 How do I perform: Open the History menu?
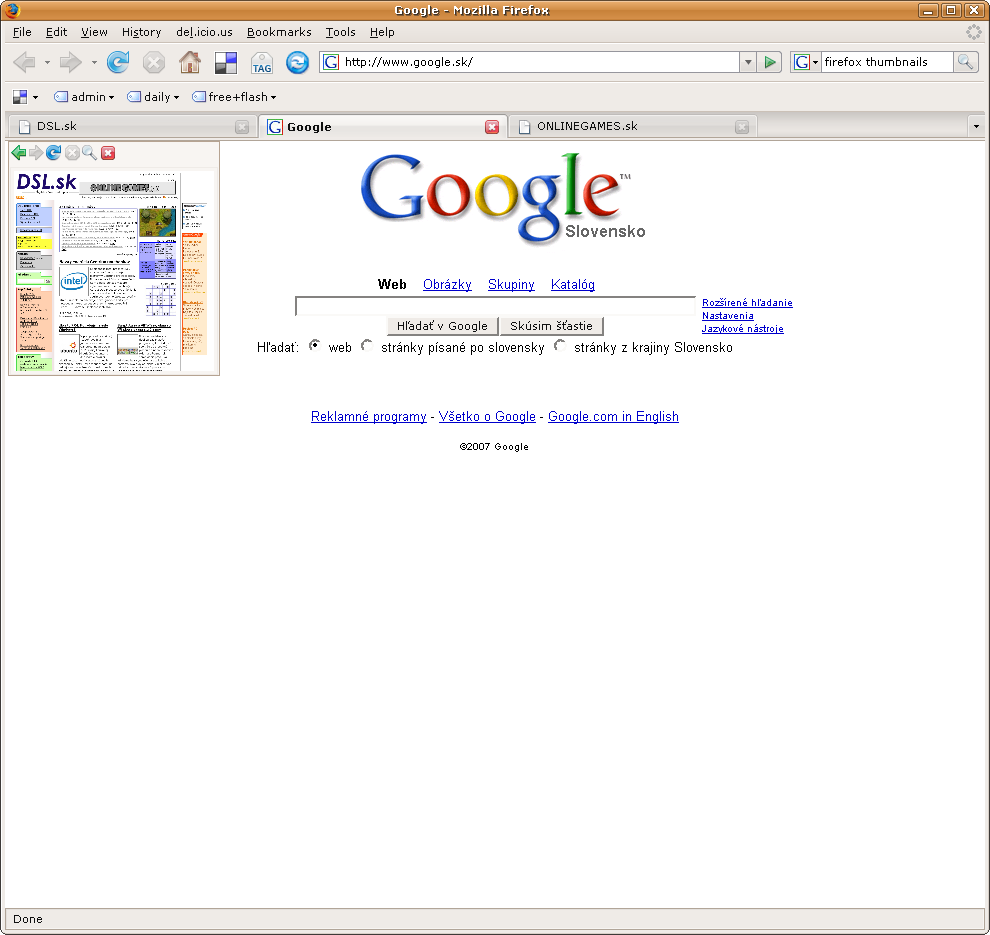point(141,32)
